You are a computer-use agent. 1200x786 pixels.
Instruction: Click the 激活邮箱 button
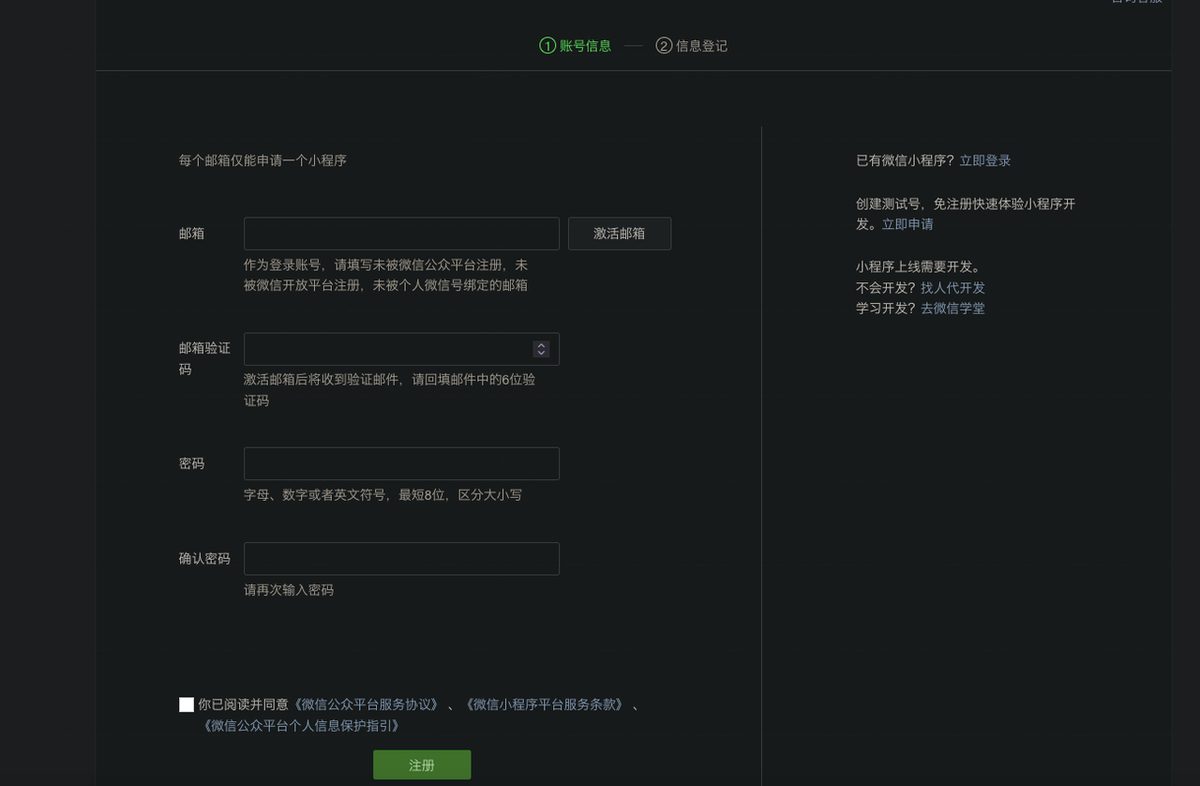click(x=619, y=233)
